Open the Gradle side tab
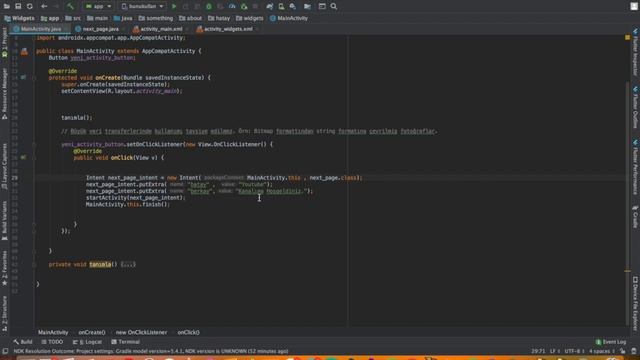The width and height of the screenshot is (640, 360). [636, 216]
